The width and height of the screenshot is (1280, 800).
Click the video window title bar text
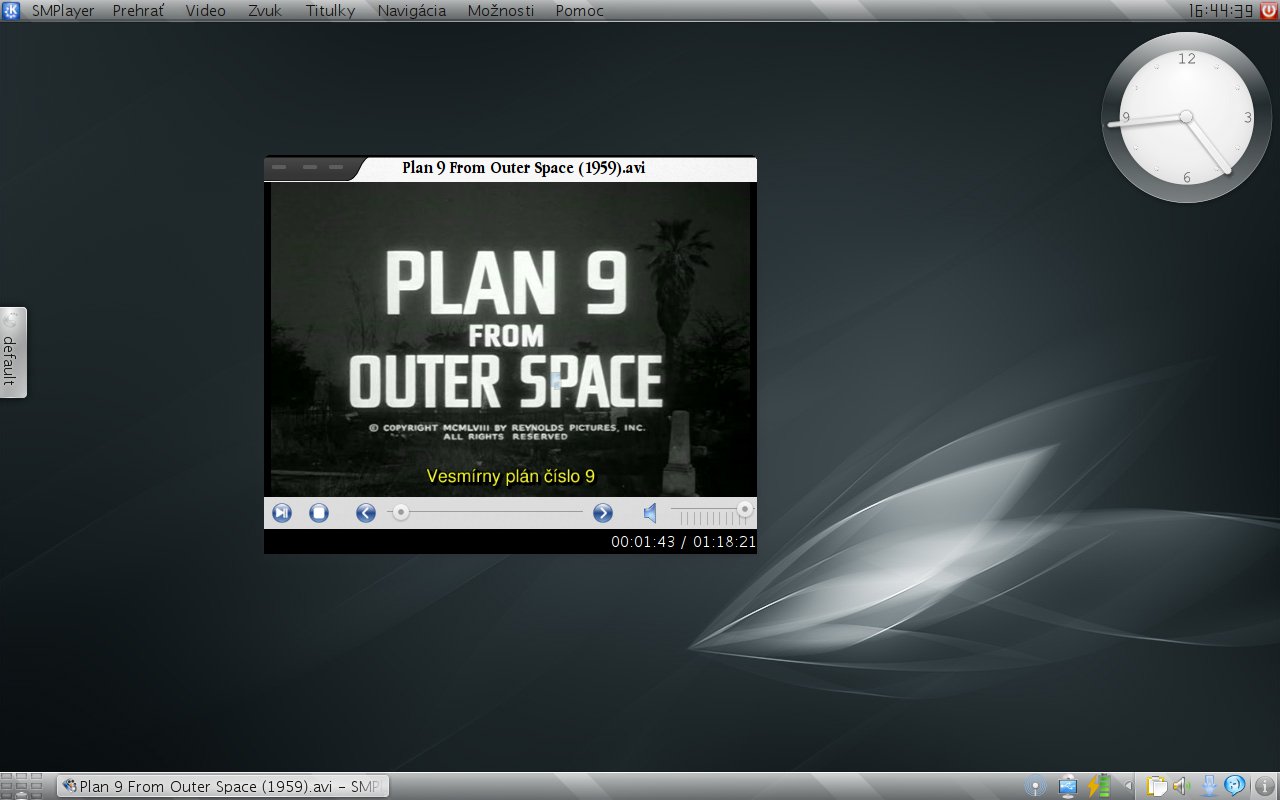point(524,168)
